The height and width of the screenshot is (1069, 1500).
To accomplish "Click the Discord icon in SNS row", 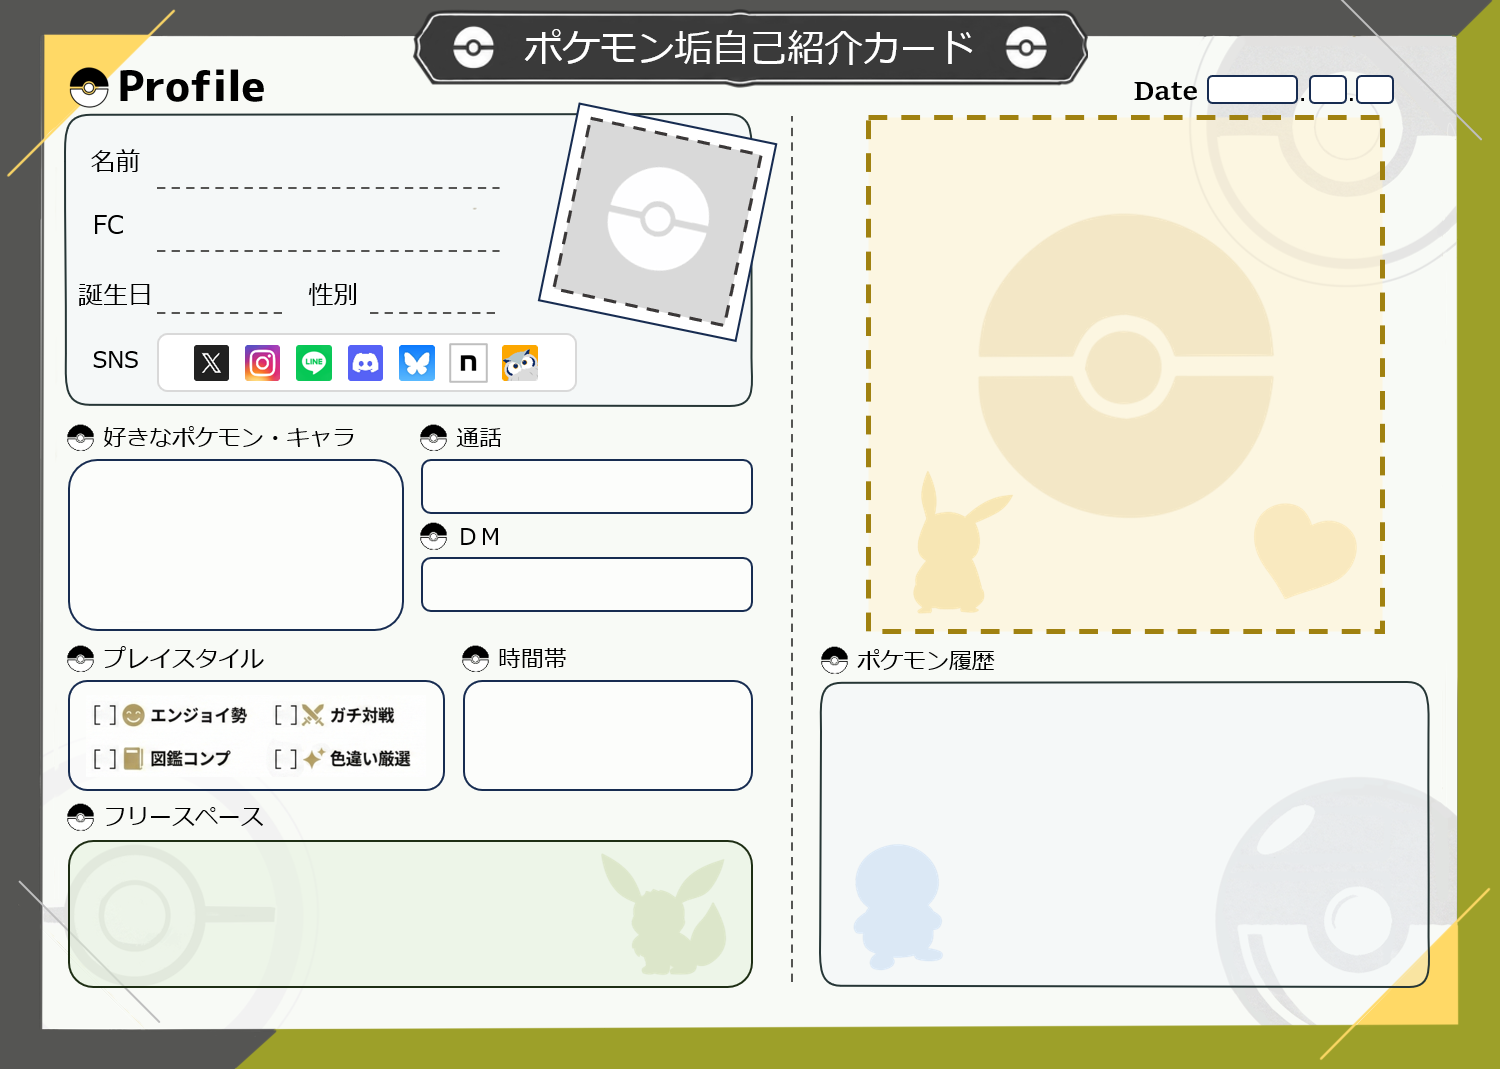I will [x=366, y=363].
